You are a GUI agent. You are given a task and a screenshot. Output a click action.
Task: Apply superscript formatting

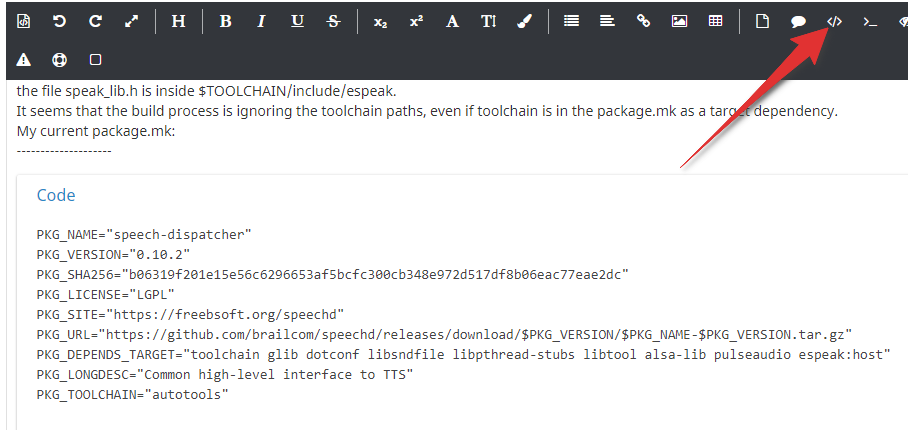[416, 21]
